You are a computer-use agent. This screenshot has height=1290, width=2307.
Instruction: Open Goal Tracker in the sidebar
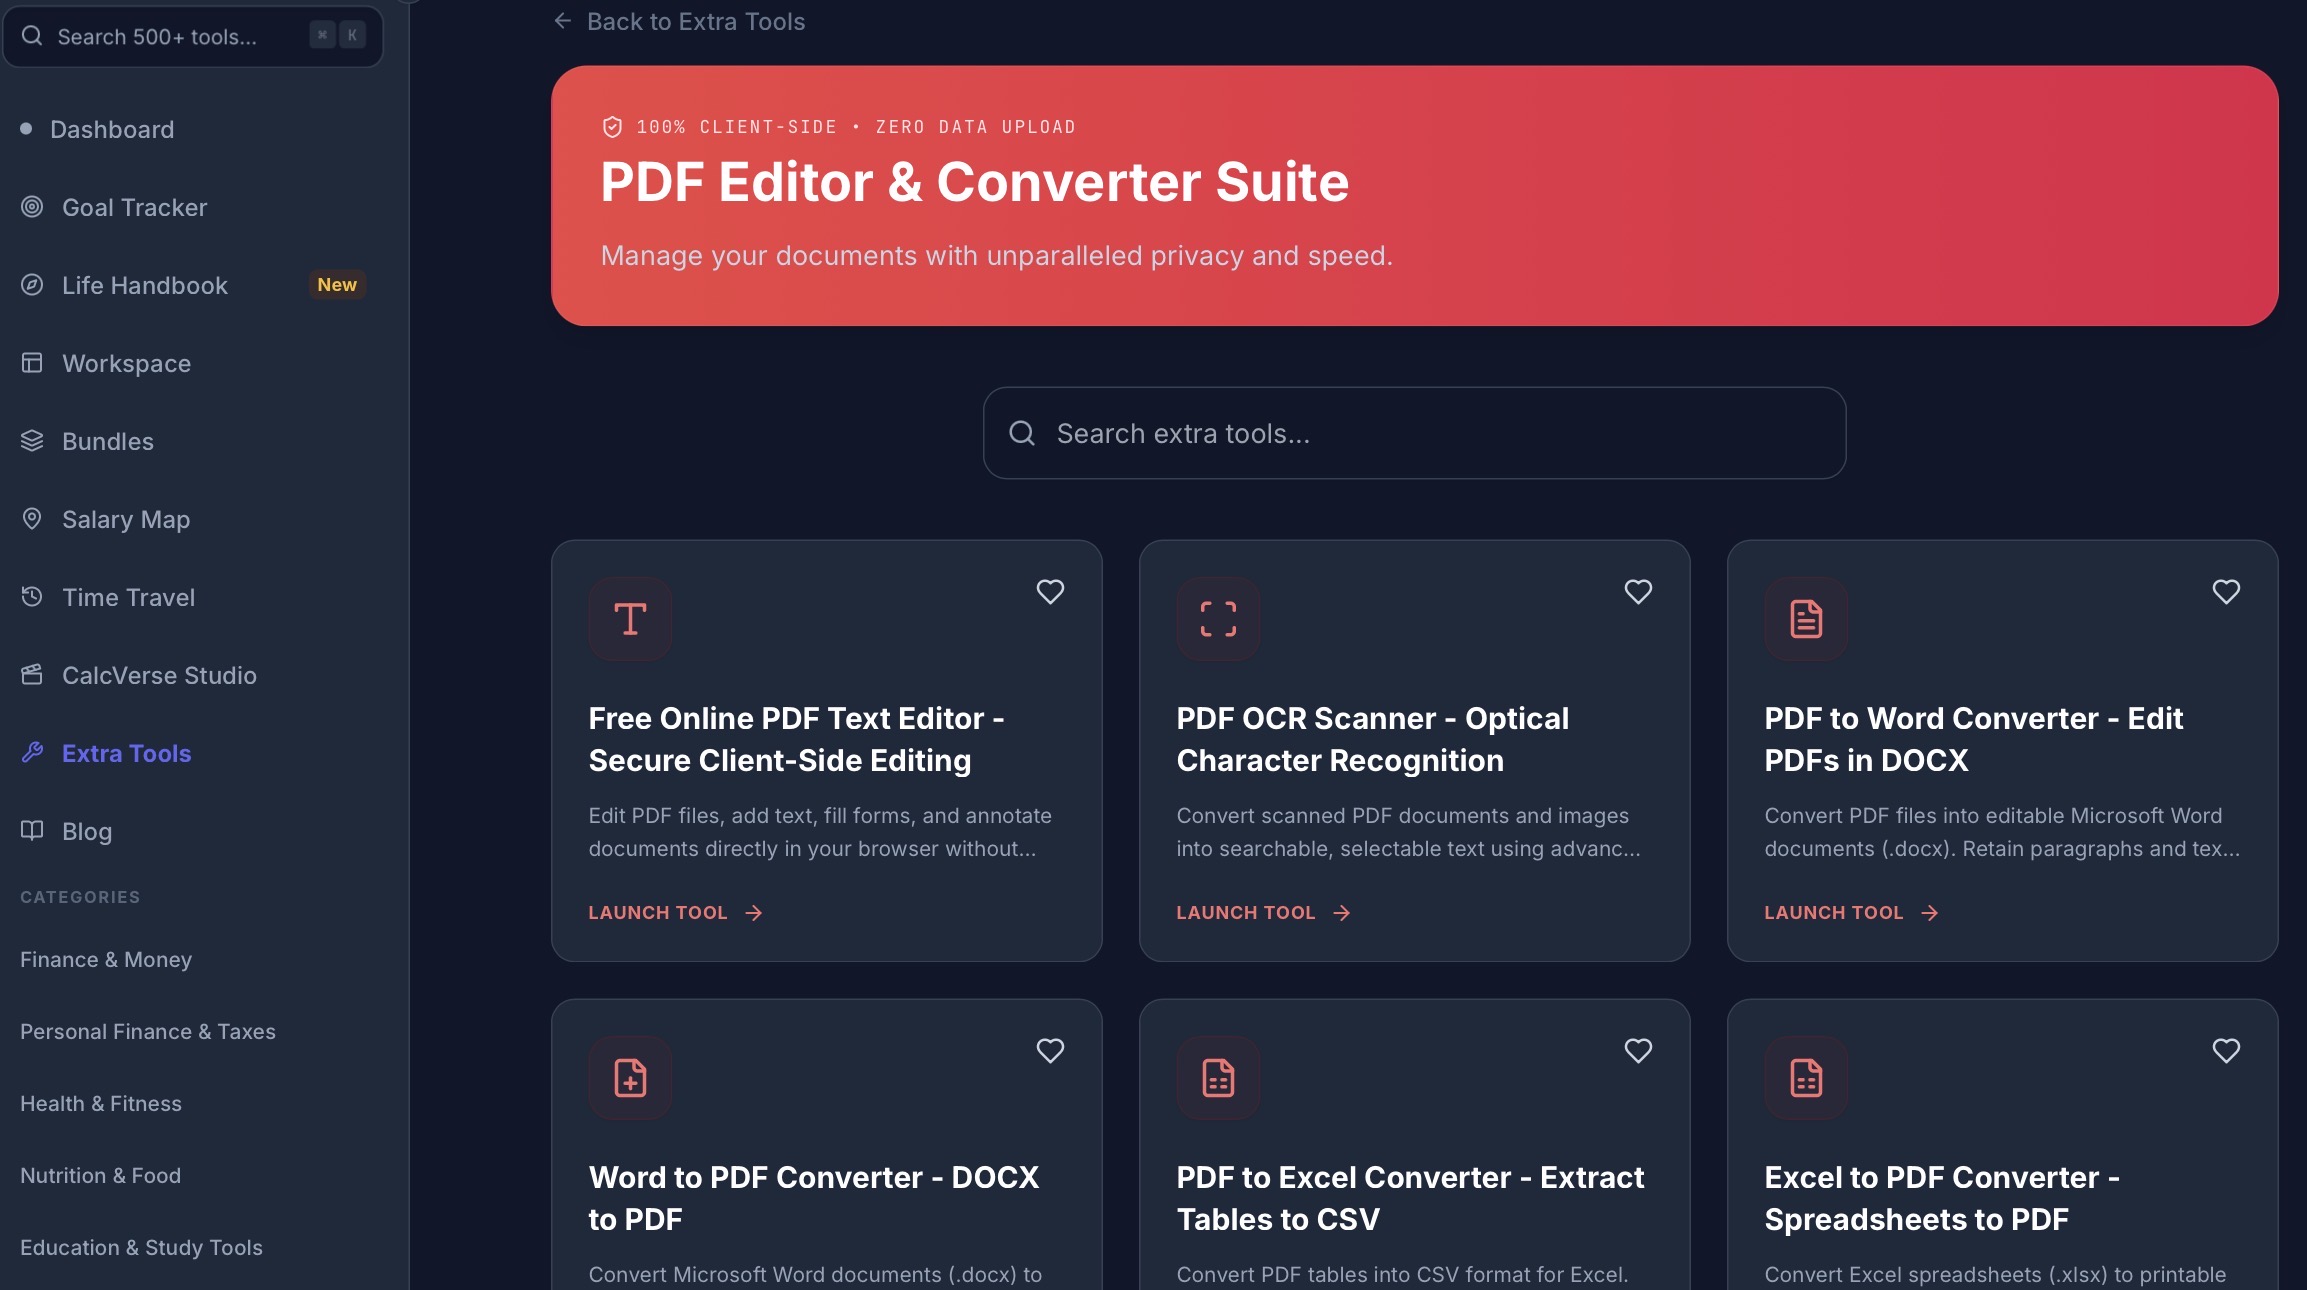click(x=134, y=207)
